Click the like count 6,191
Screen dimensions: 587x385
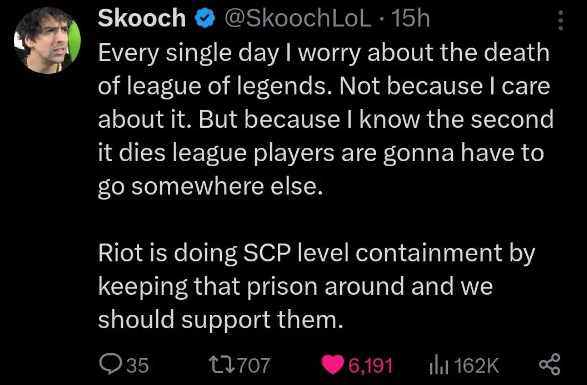[x=370, y=365]
